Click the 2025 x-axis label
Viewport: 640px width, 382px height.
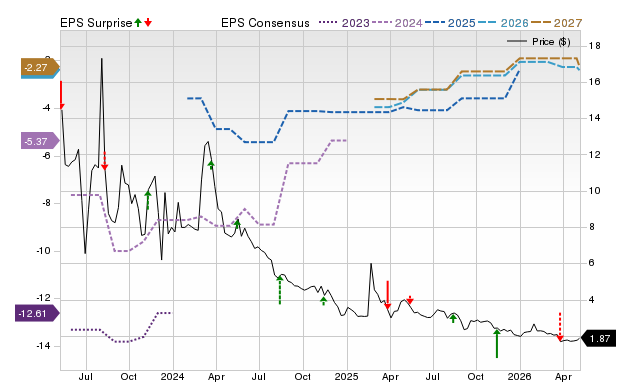point(347,376)
